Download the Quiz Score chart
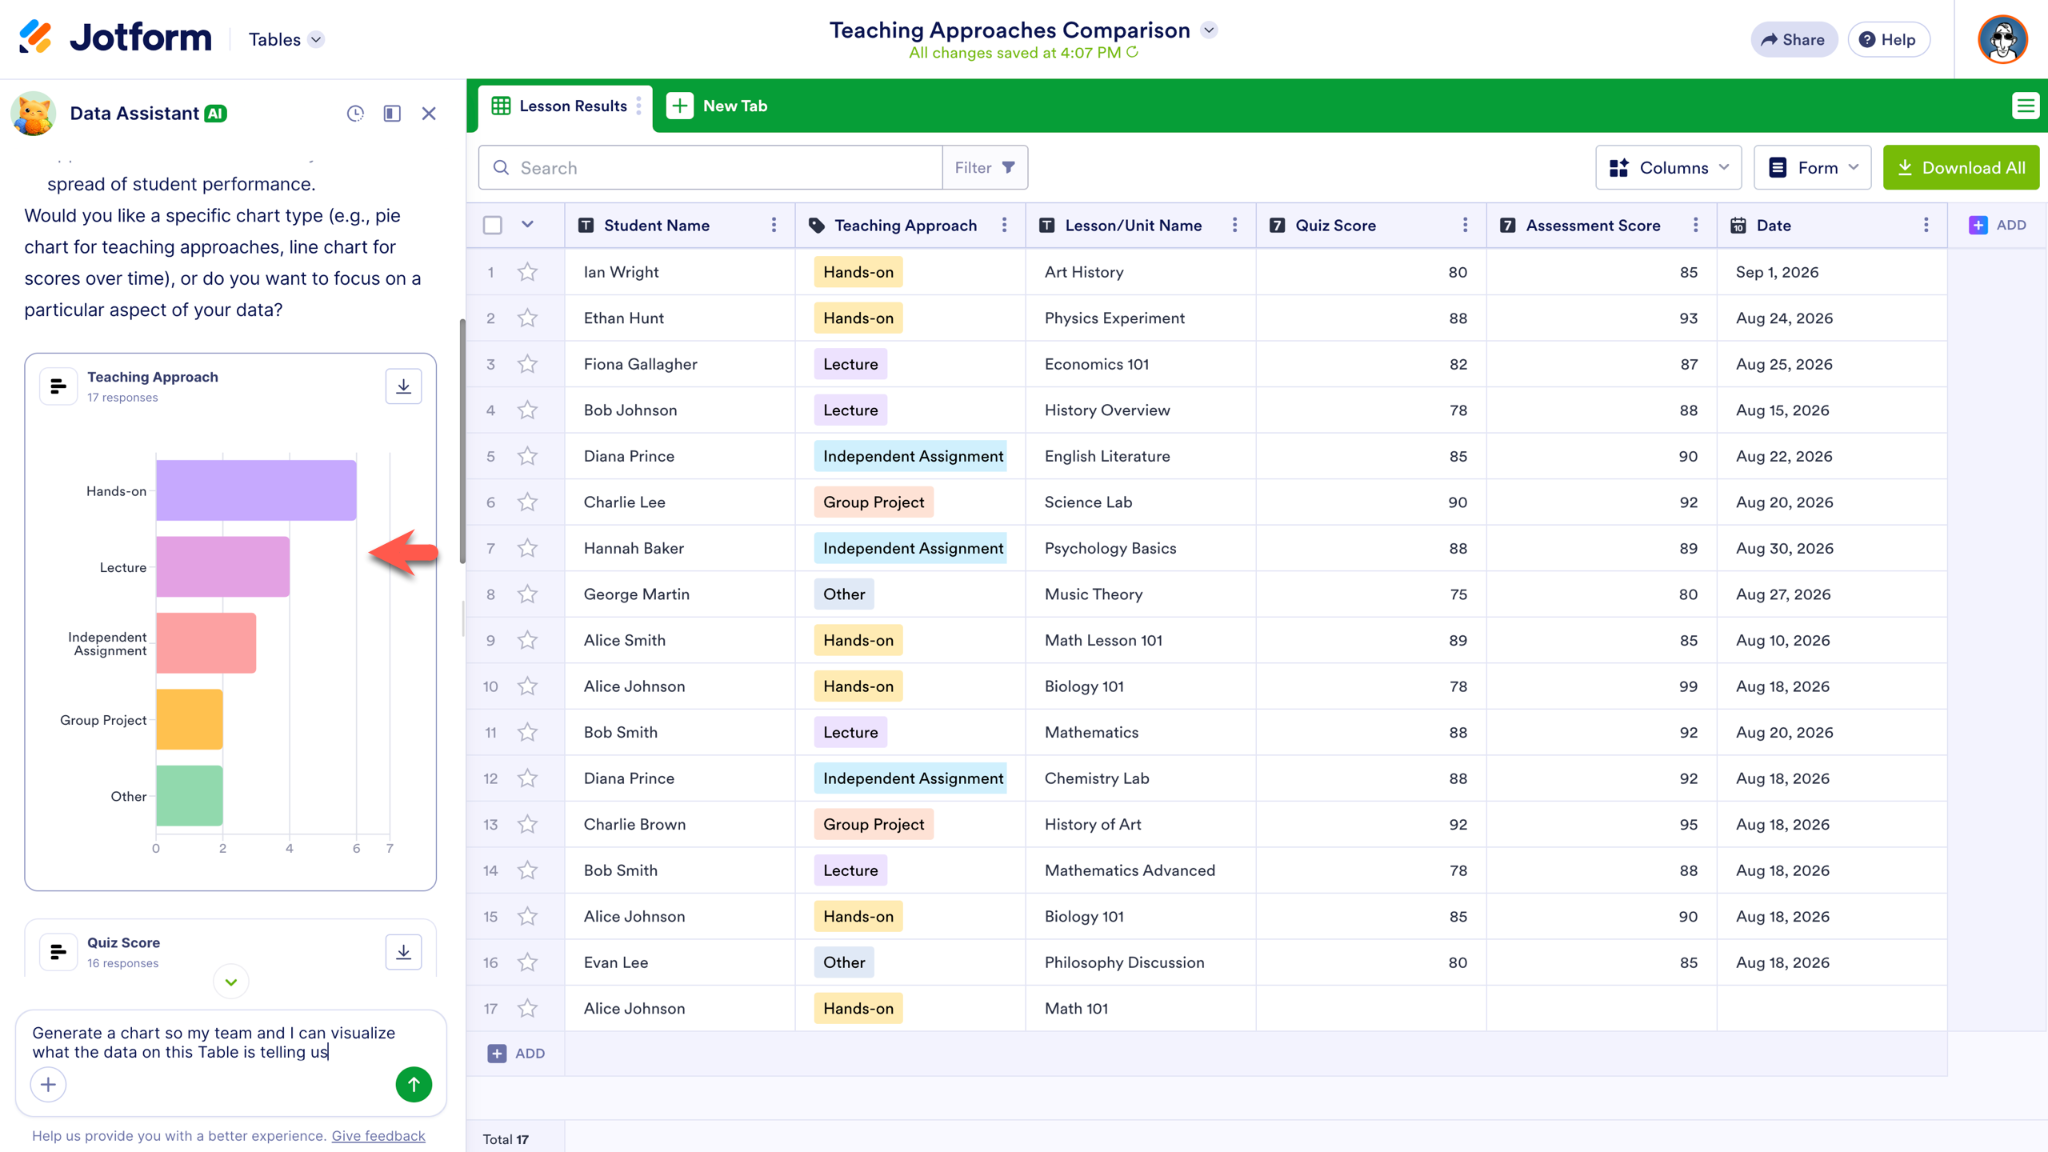This screenshot has height=1152, width=2048. [403, 952]
